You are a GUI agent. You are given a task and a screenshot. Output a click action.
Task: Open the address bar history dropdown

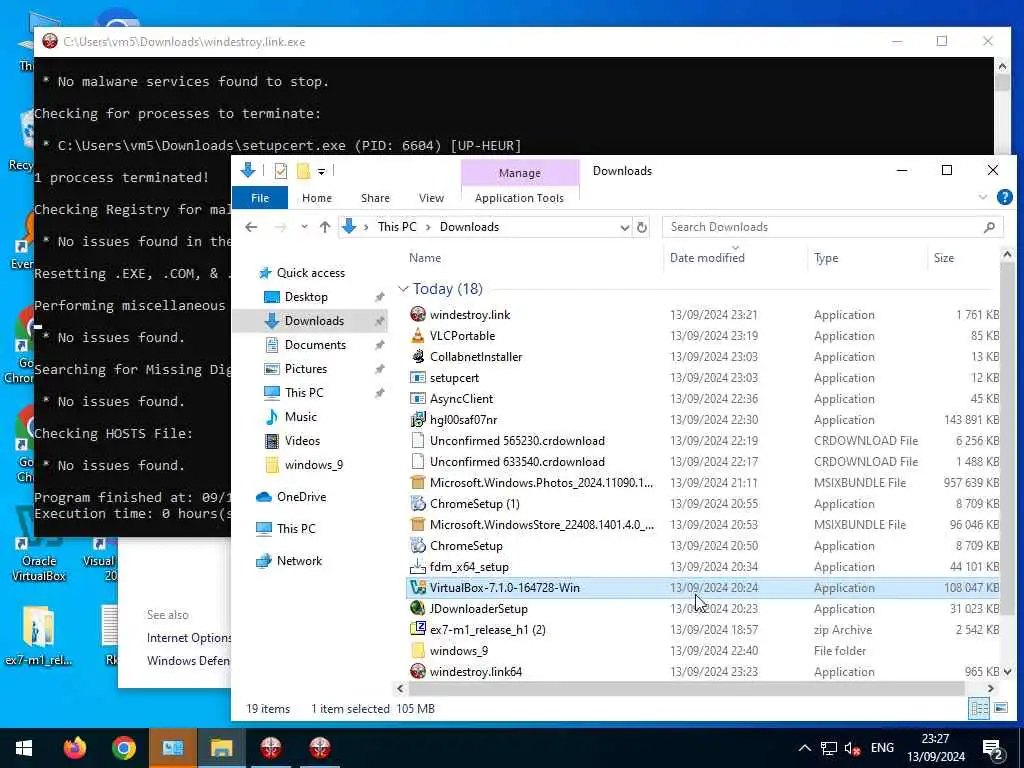click(624, 227)
